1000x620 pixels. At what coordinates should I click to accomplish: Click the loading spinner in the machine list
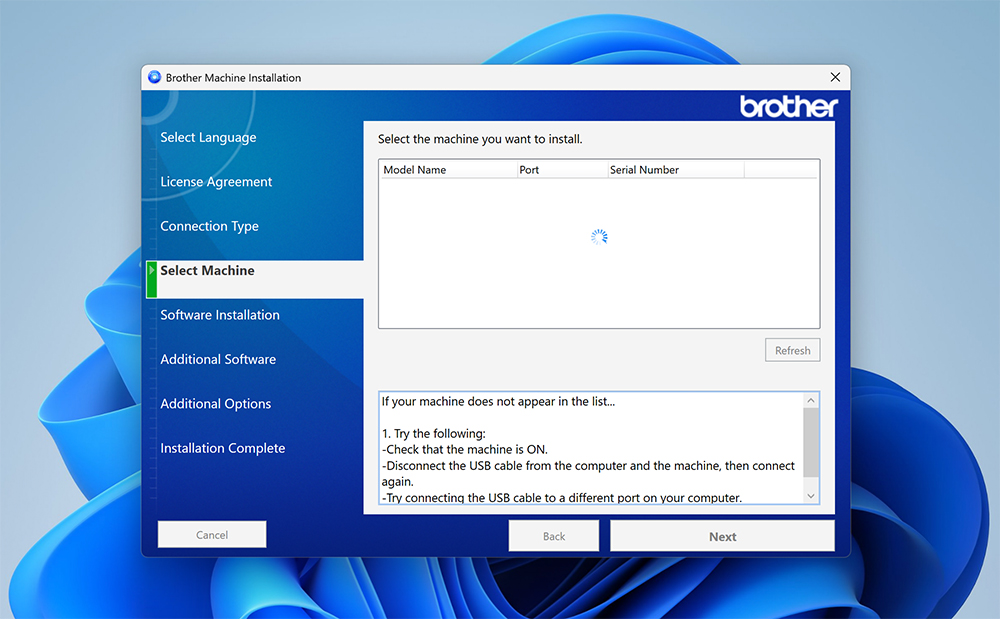pos(599,237)
